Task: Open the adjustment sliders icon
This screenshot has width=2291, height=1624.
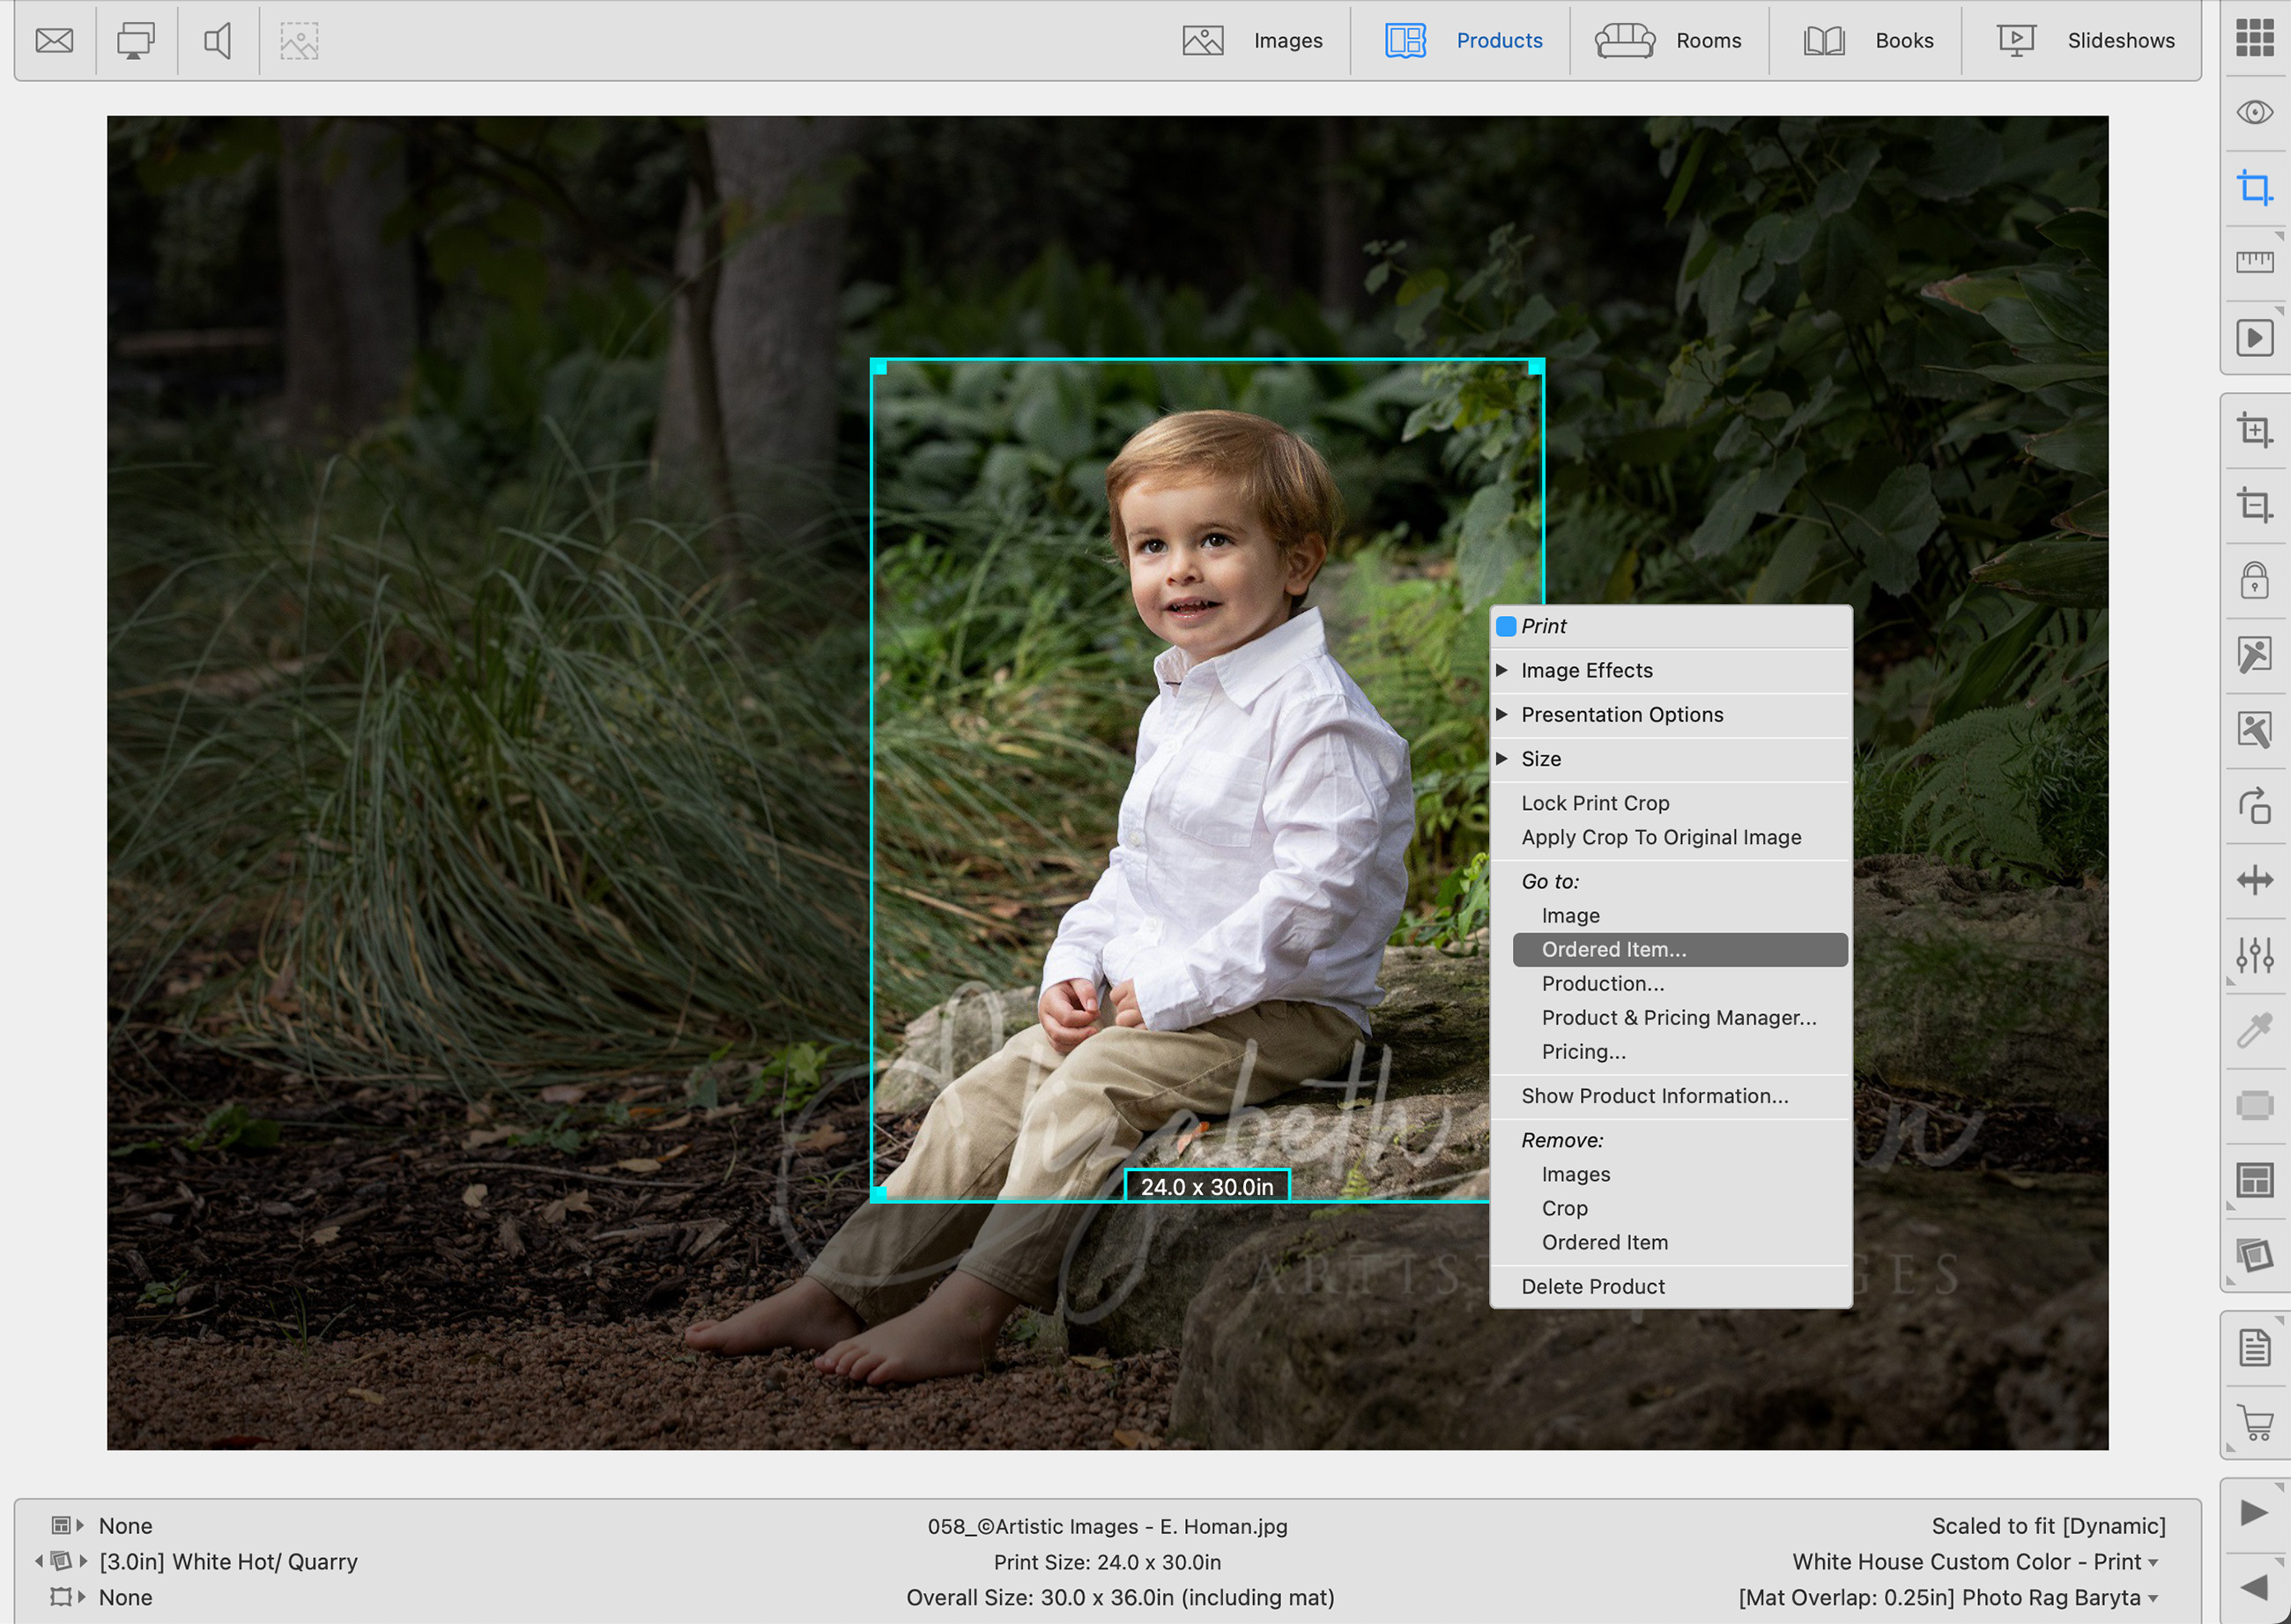Action: (2254, 955)
